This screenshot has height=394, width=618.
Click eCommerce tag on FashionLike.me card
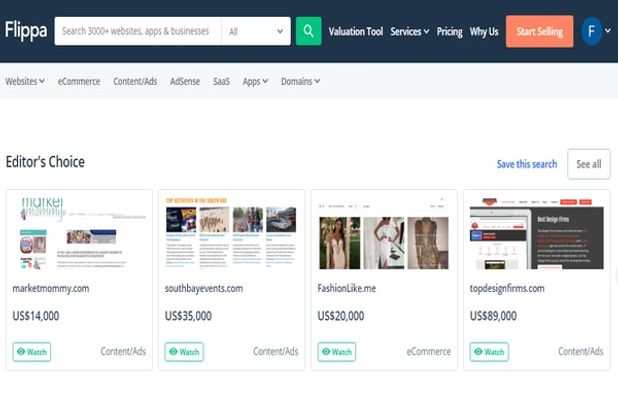429,351
